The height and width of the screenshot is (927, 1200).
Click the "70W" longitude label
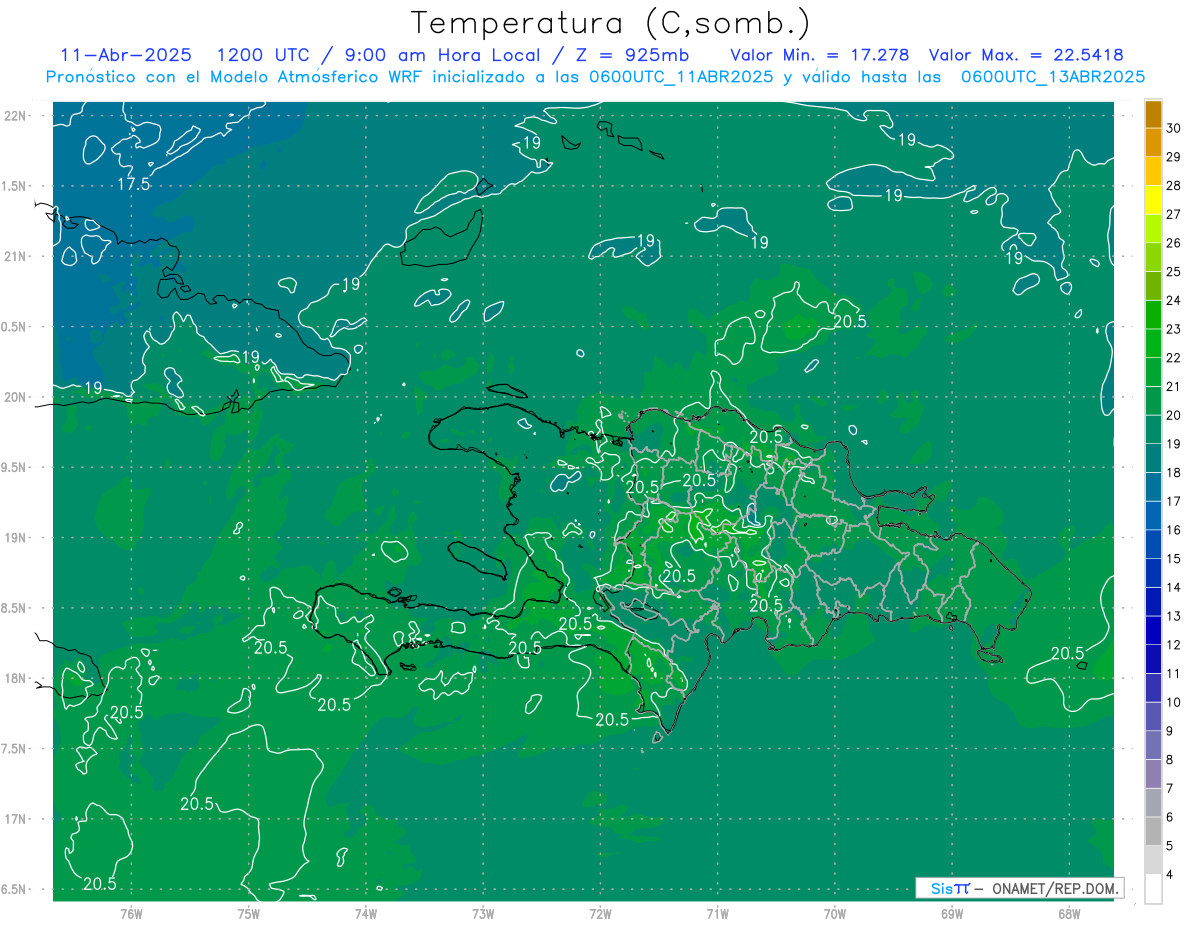click(834, 913)
